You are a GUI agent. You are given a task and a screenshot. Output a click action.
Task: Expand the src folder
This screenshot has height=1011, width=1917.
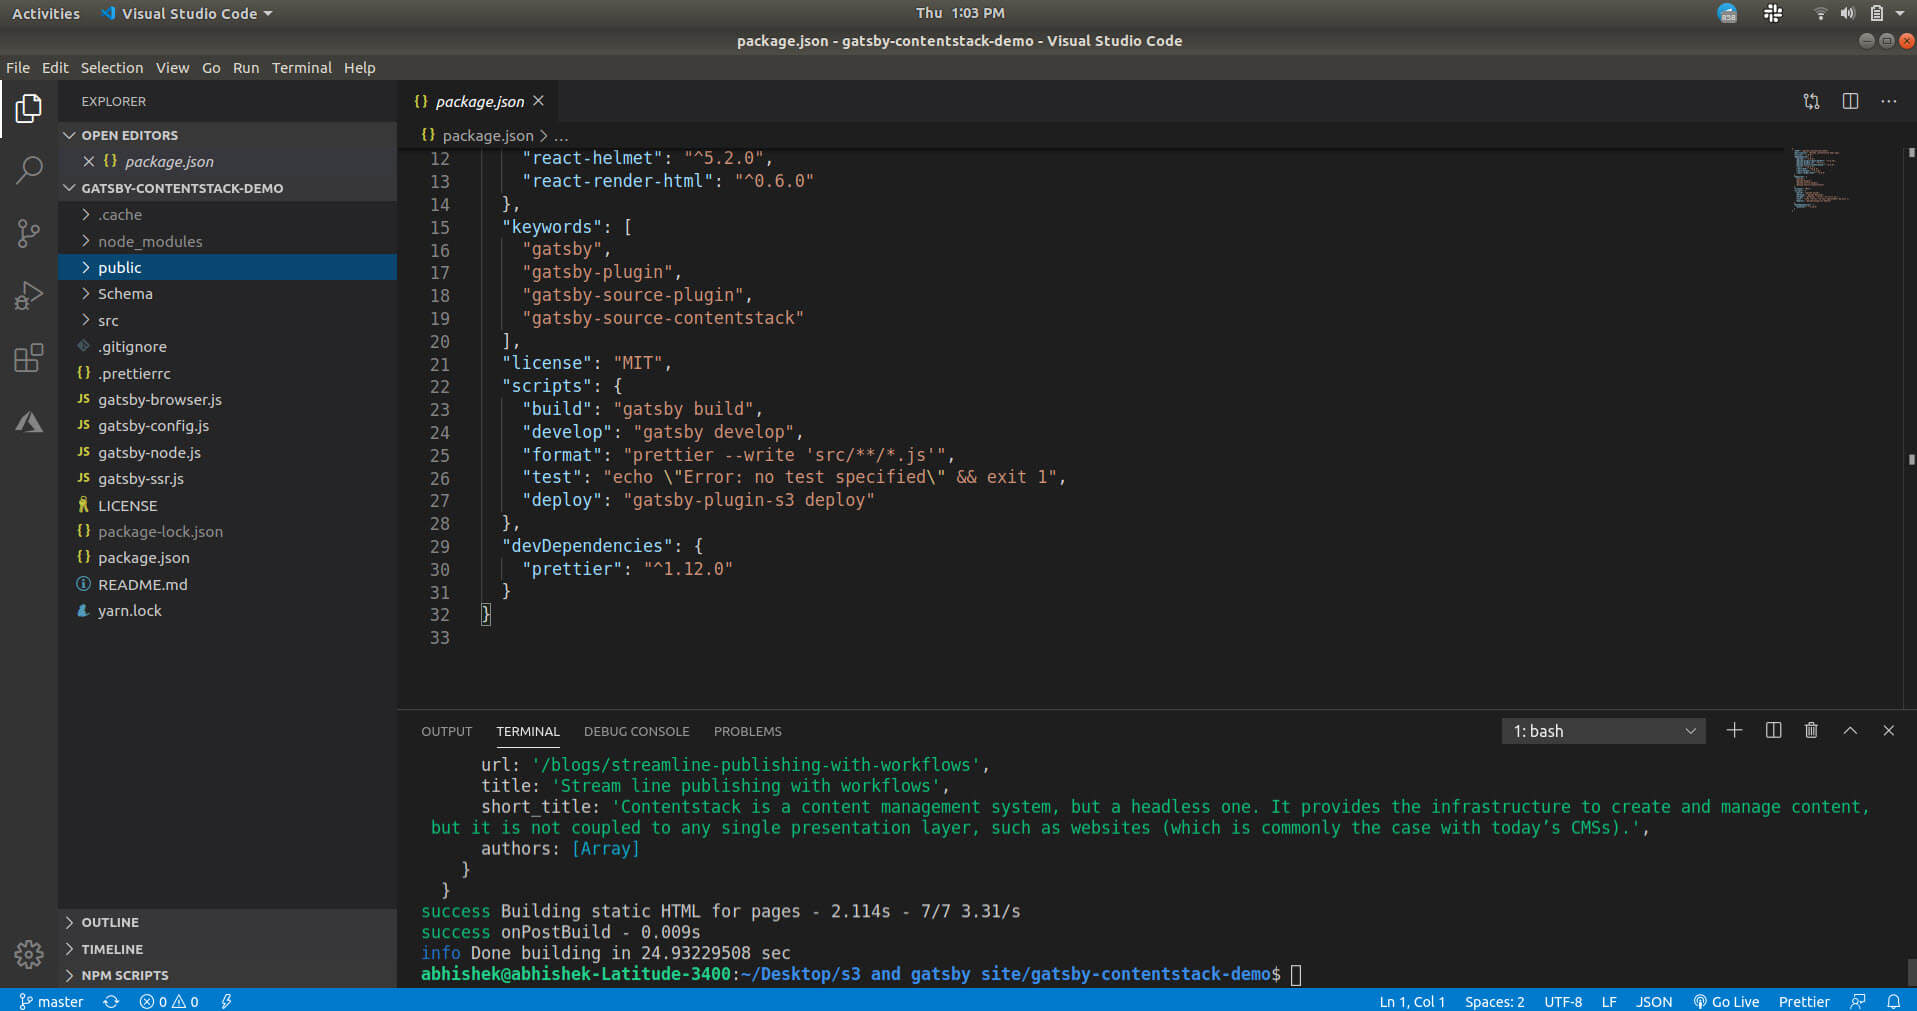(227, 320)
